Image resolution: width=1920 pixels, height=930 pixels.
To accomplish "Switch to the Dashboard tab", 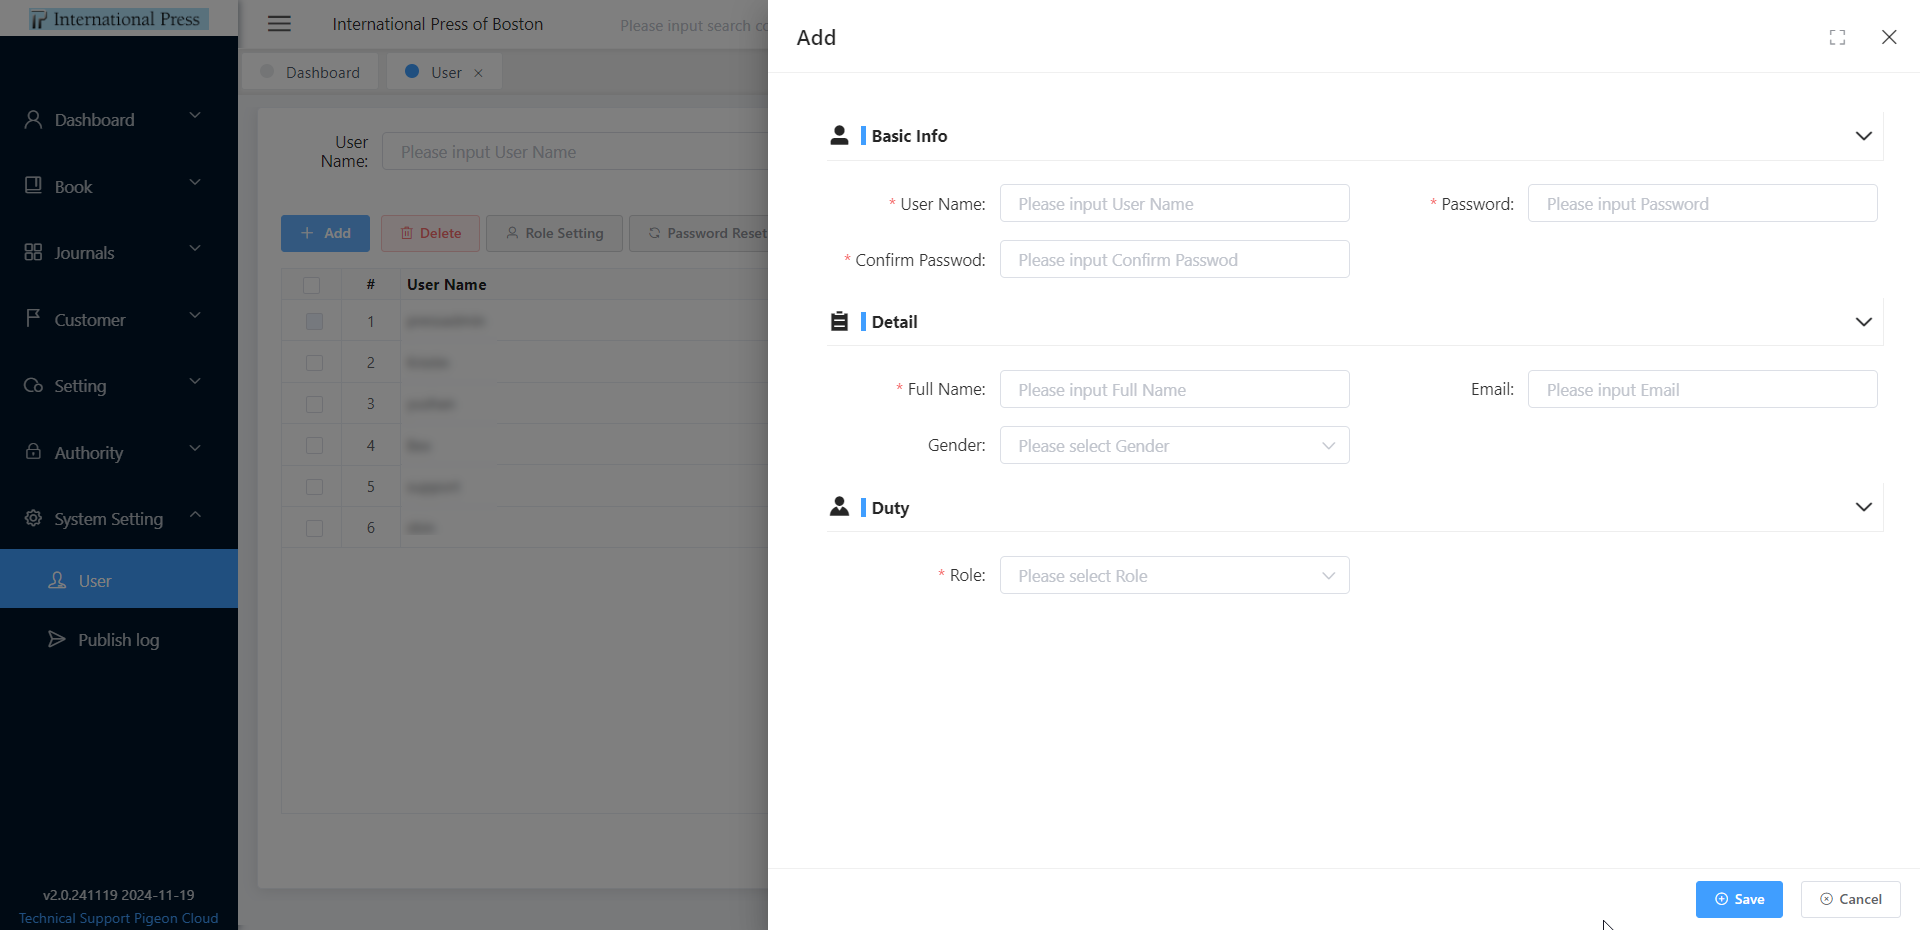I will pos(311,72).
